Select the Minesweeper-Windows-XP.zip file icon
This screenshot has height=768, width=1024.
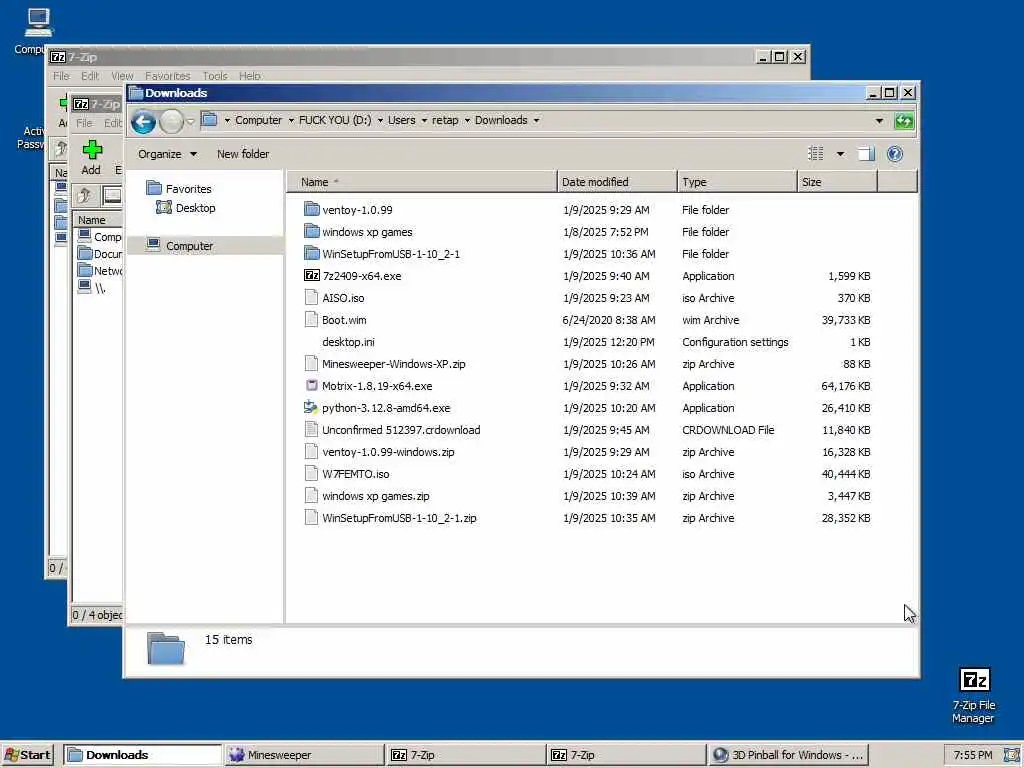pos(312,364)
